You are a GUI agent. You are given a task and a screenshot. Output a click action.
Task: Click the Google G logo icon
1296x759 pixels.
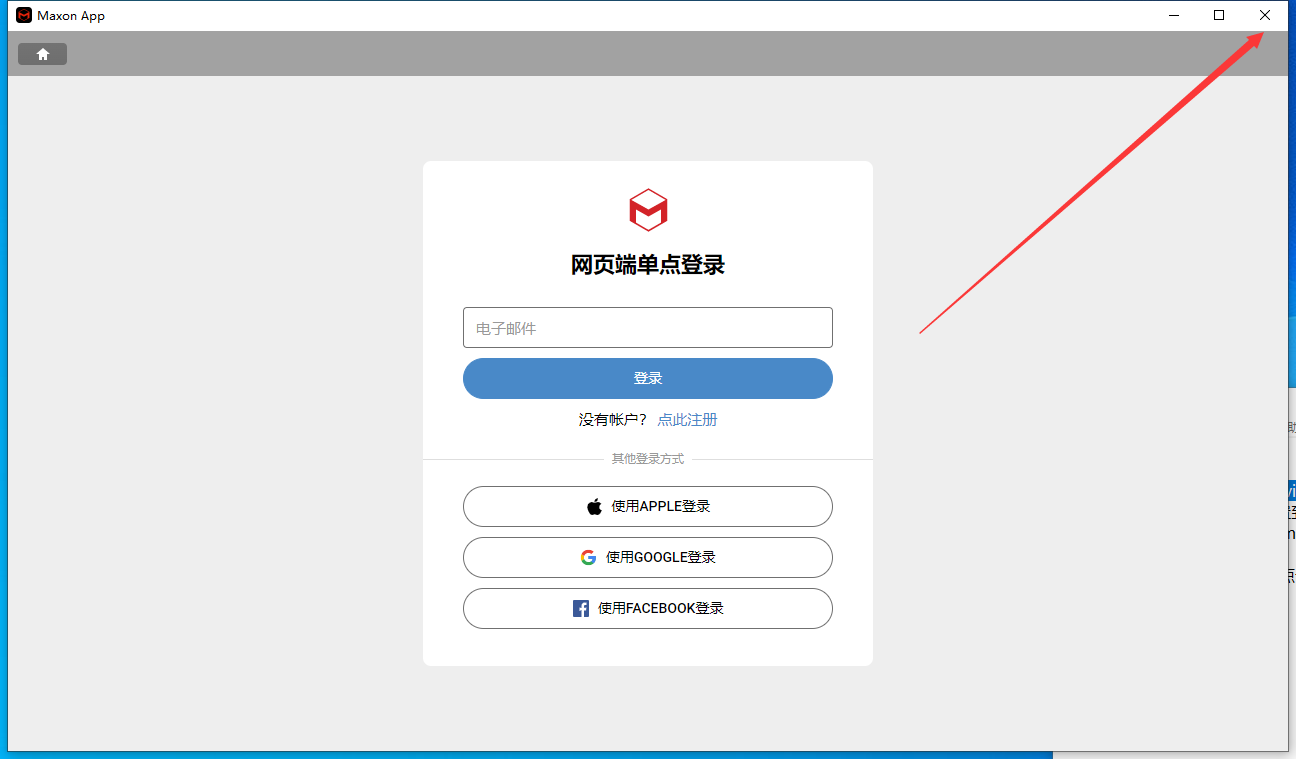click(x=588, y=558)
